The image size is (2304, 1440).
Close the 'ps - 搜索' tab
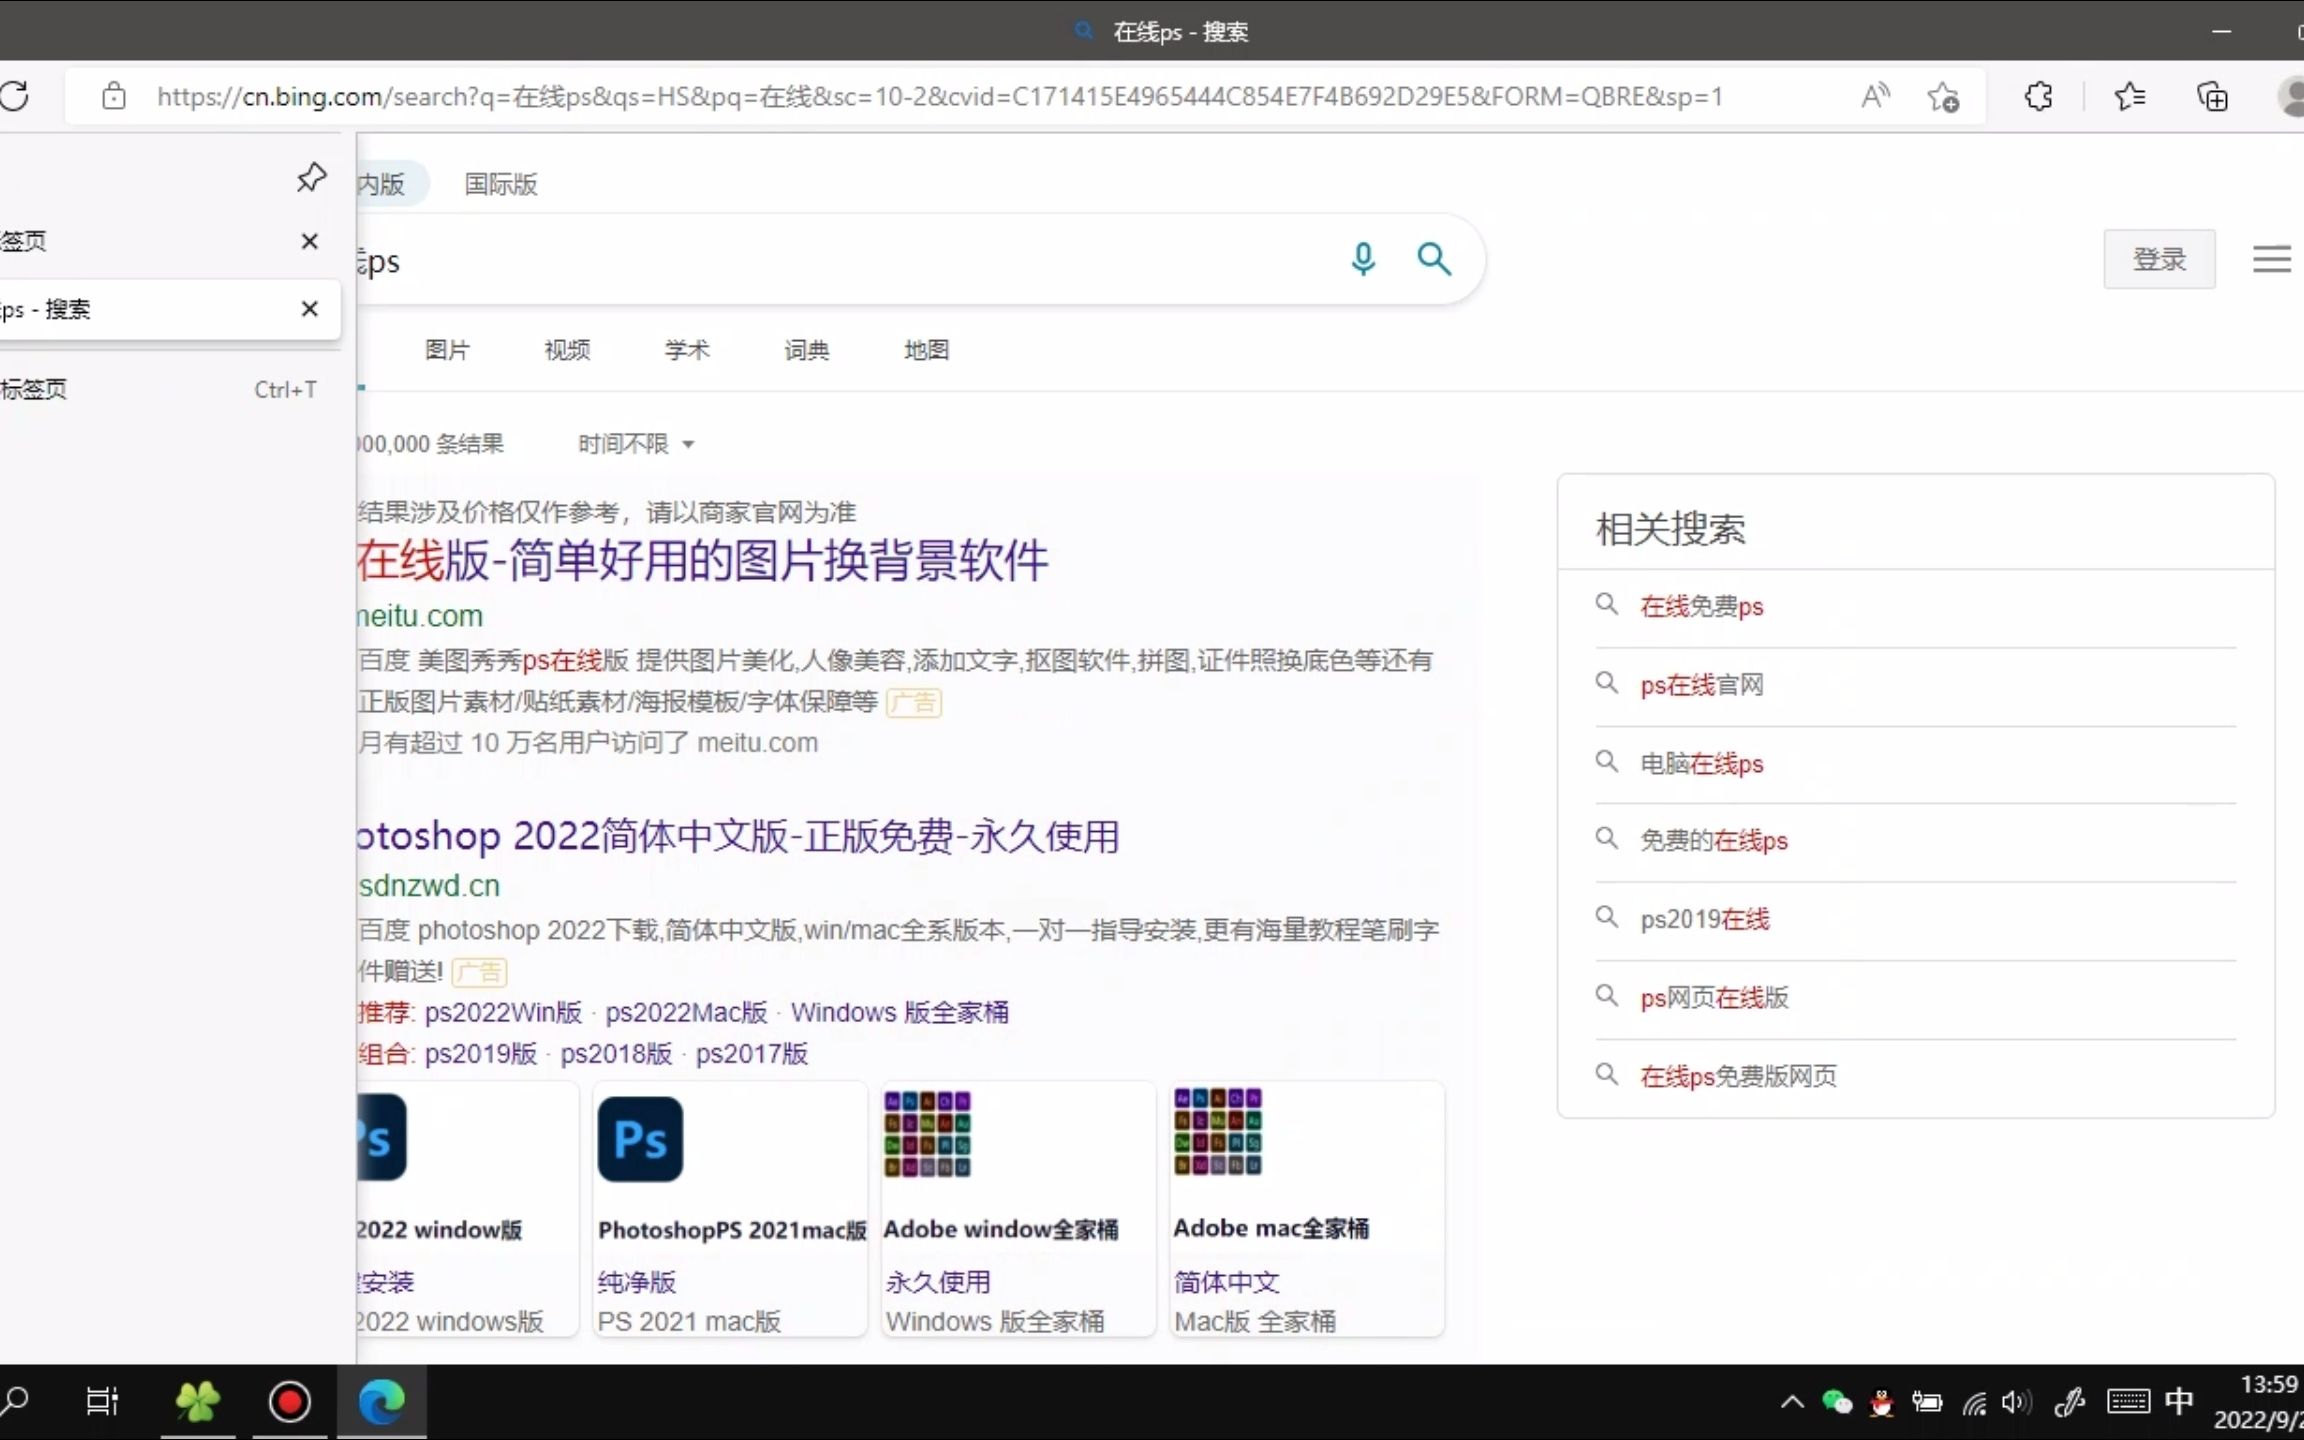[309, 309]
